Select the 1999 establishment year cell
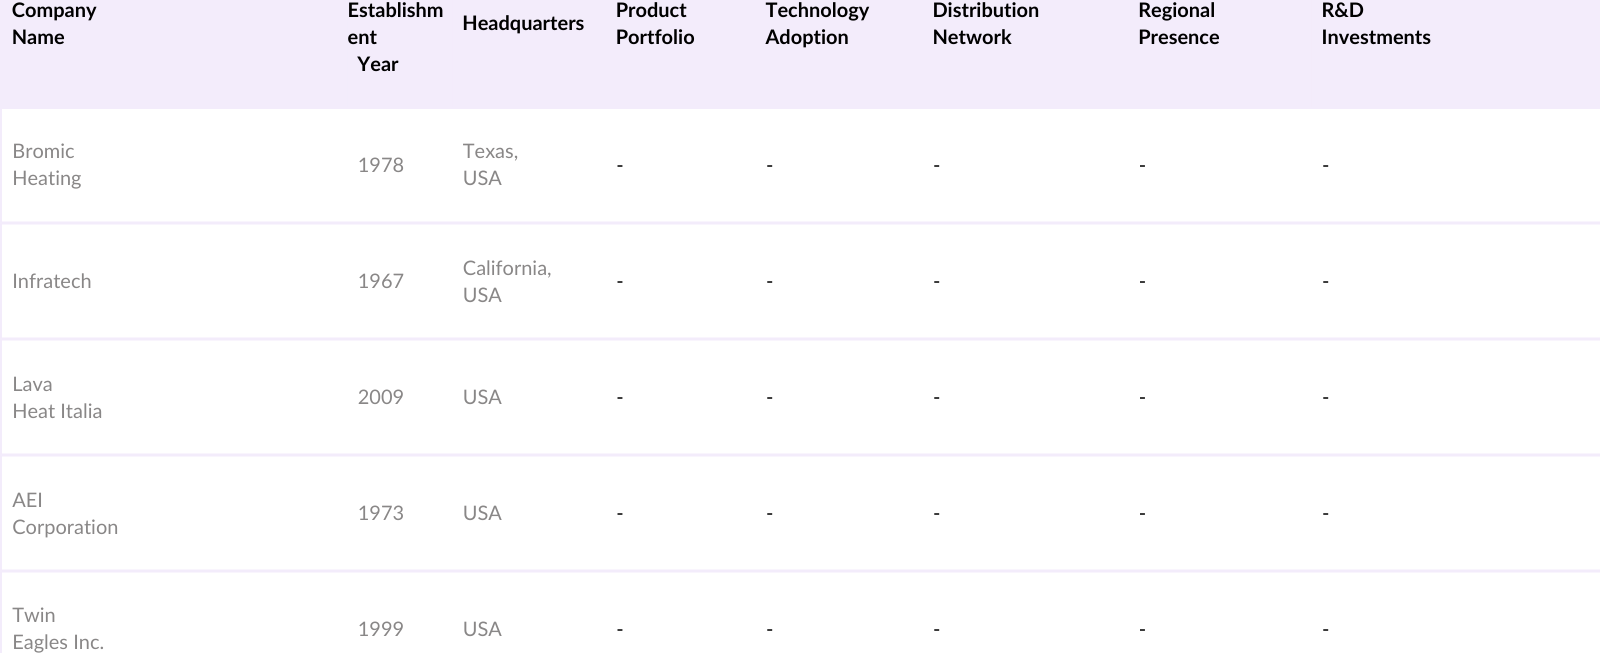Screen dimensions: 1600x653 click(x=381, y=629)
